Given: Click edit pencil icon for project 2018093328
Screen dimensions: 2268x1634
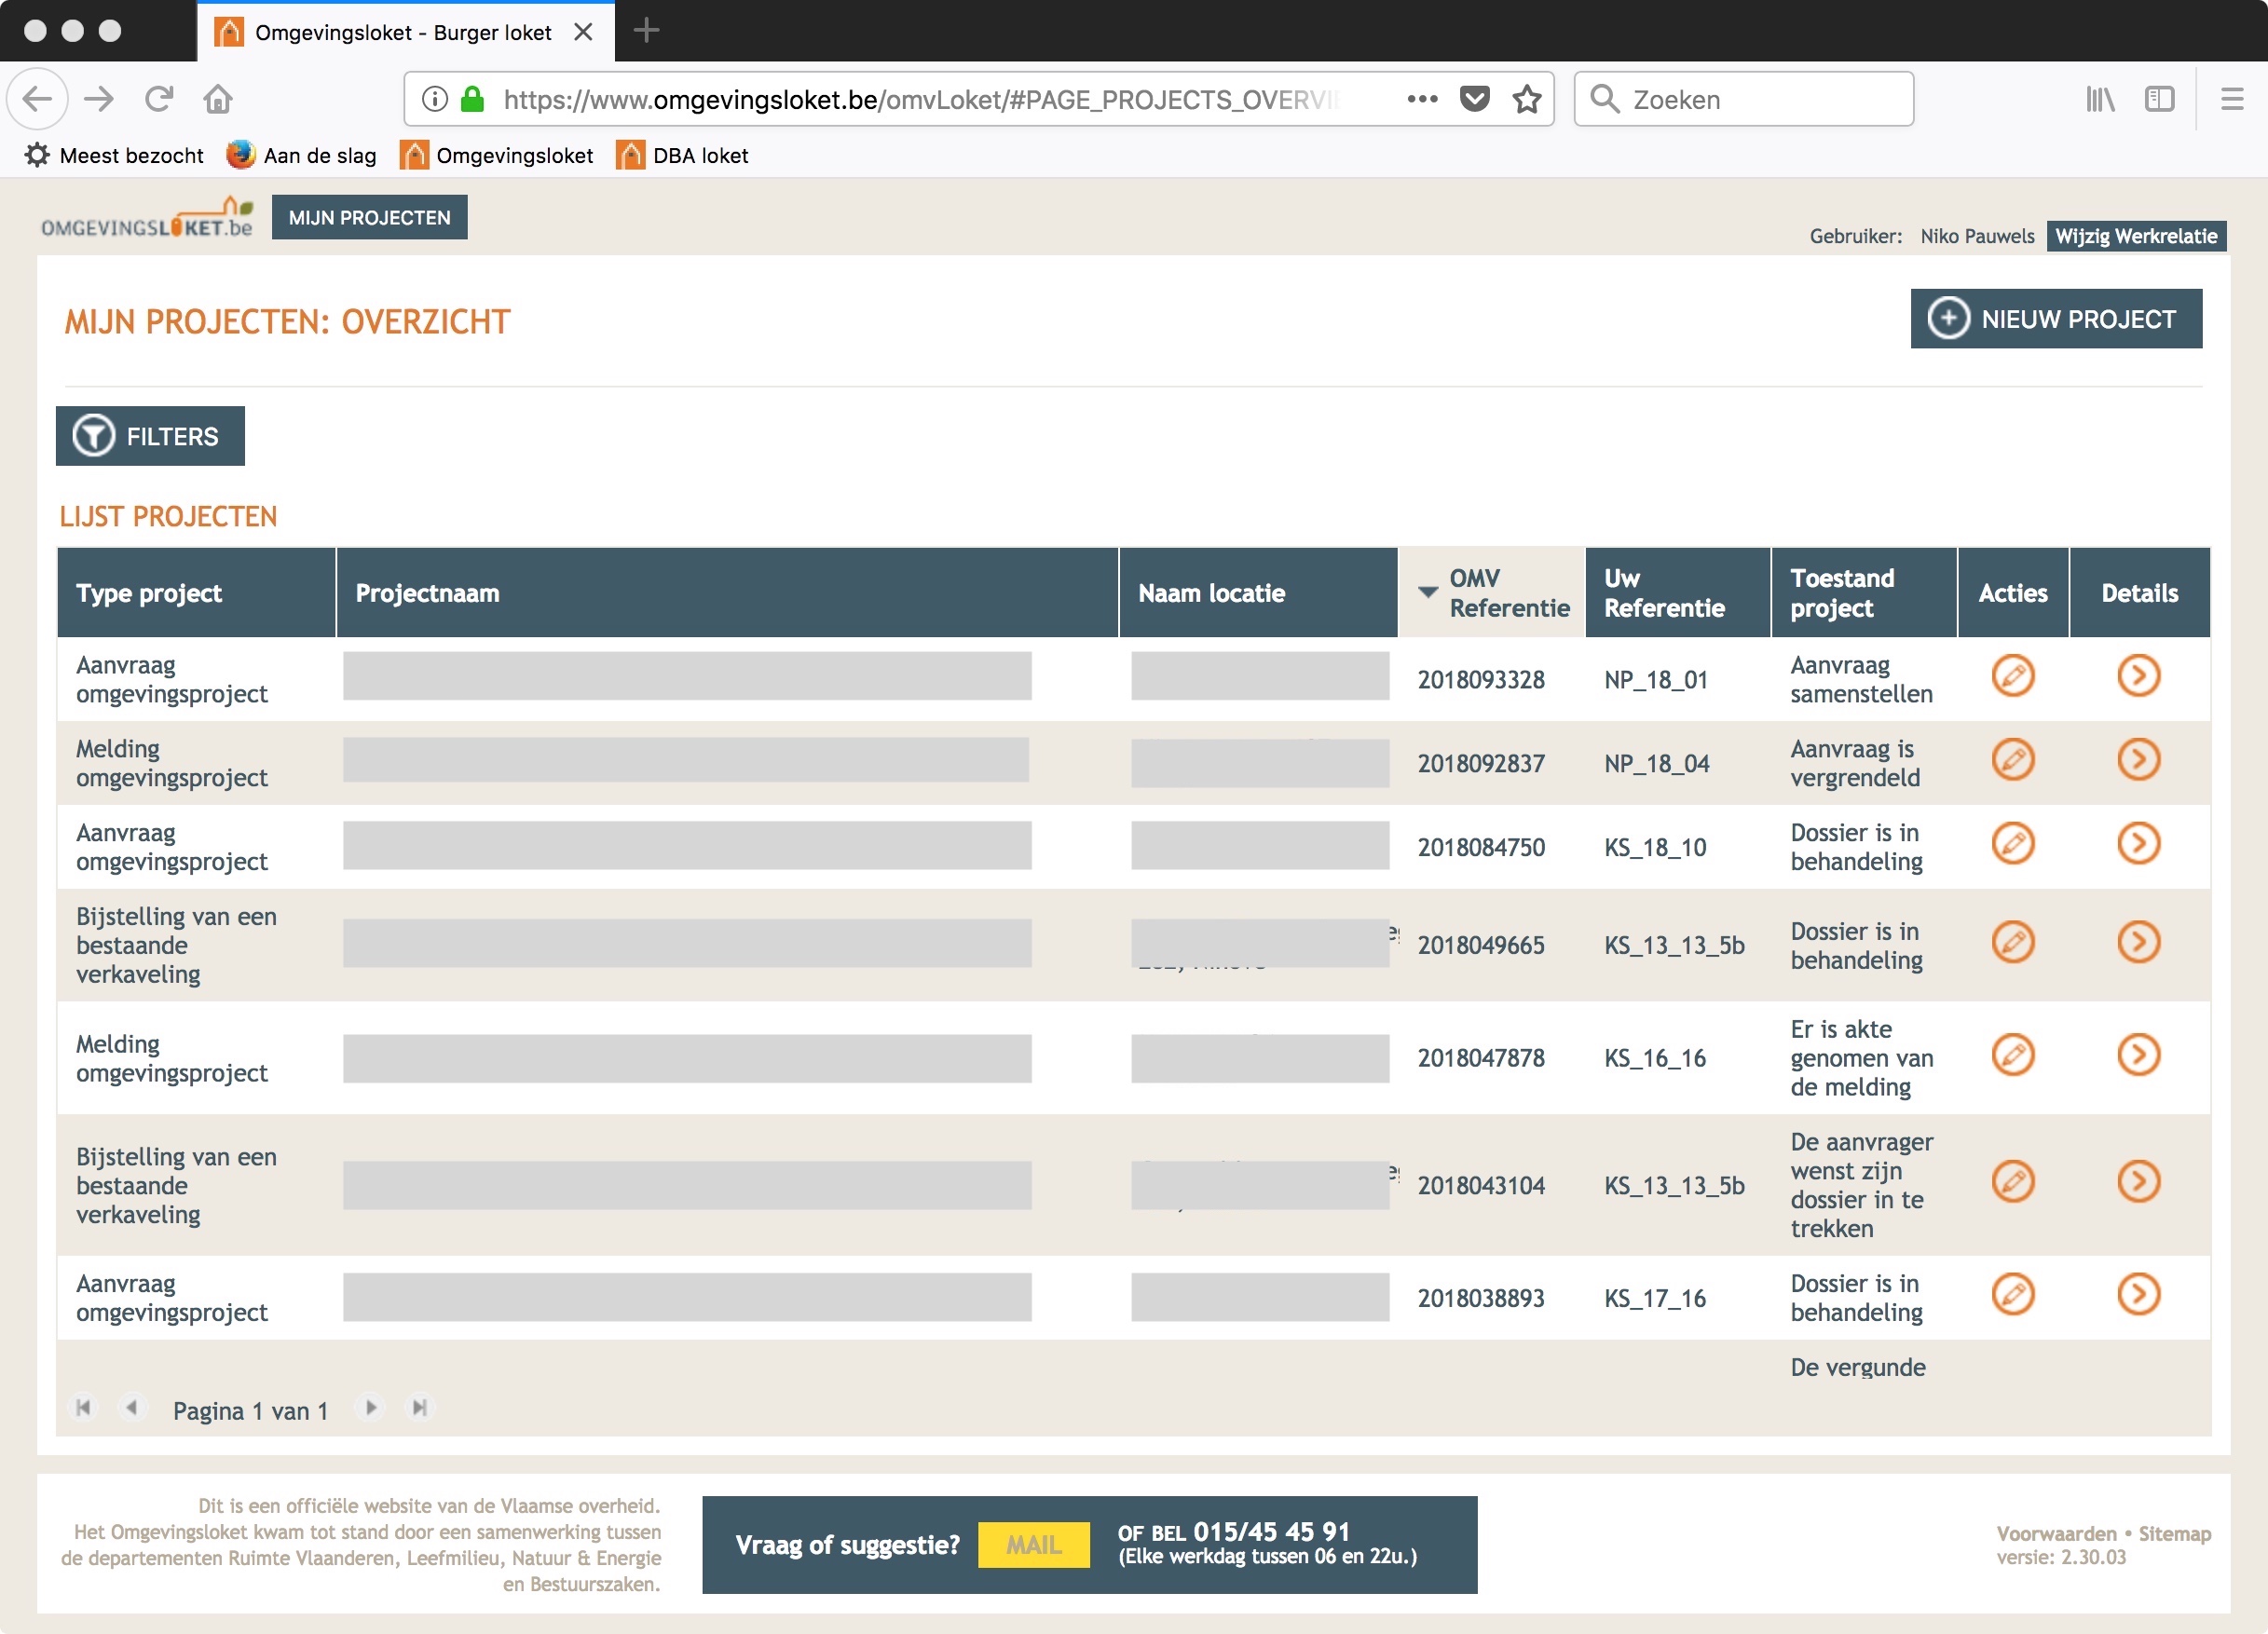Looking at the screenshot, I should tap(2012, 677).
